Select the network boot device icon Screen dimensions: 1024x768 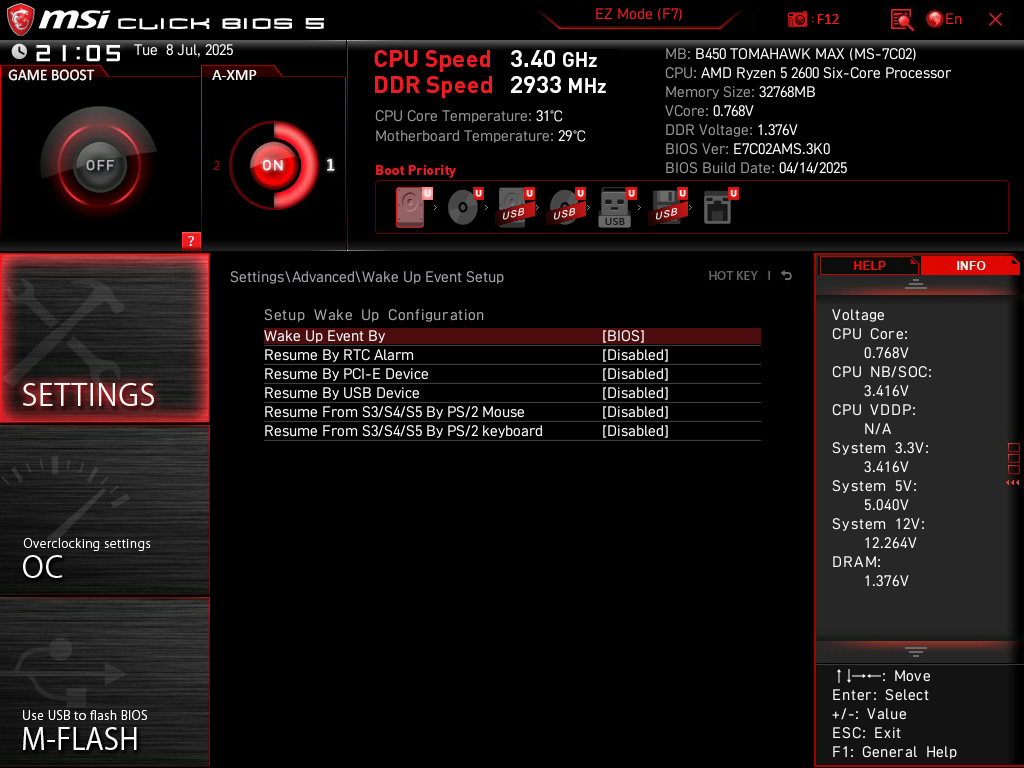(x=720, y=207)
